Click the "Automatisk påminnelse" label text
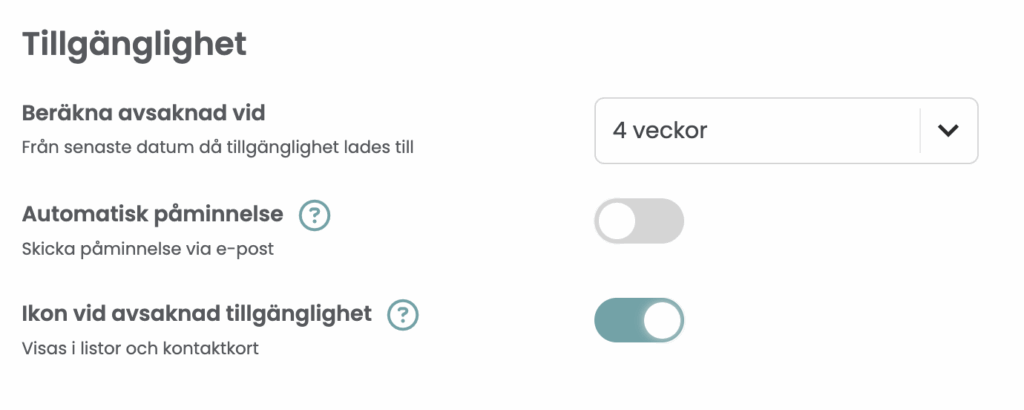The height and width of the screenshot is (410, 1024). (x=152, y=213)
